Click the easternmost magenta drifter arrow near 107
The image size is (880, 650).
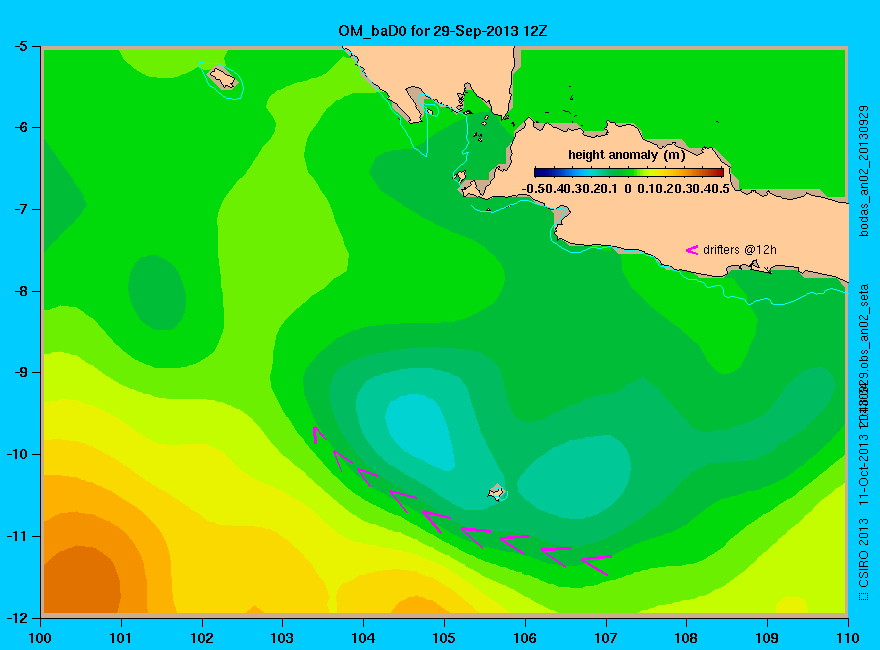596,564
